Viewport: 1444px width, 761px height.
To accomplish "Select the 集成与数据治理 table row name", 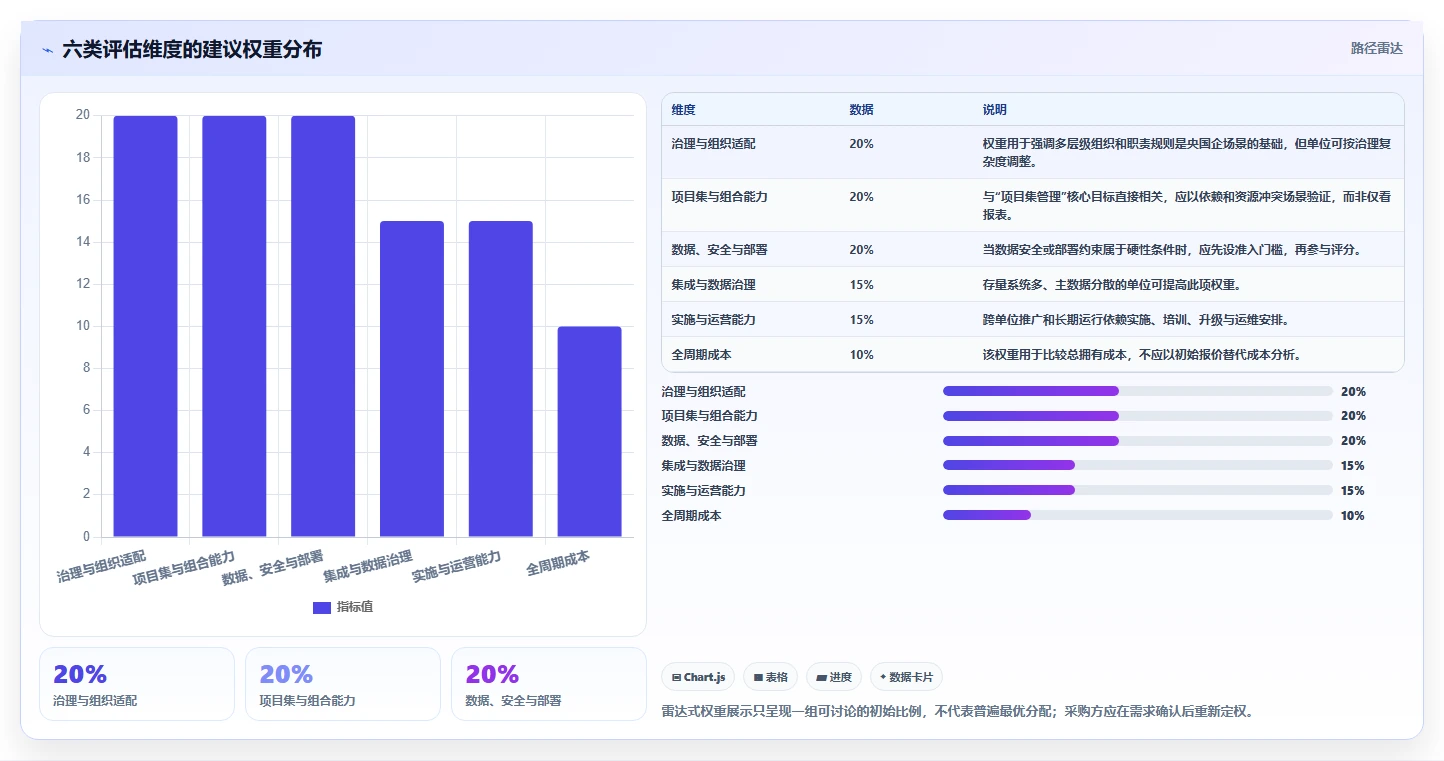I will 714,285.
